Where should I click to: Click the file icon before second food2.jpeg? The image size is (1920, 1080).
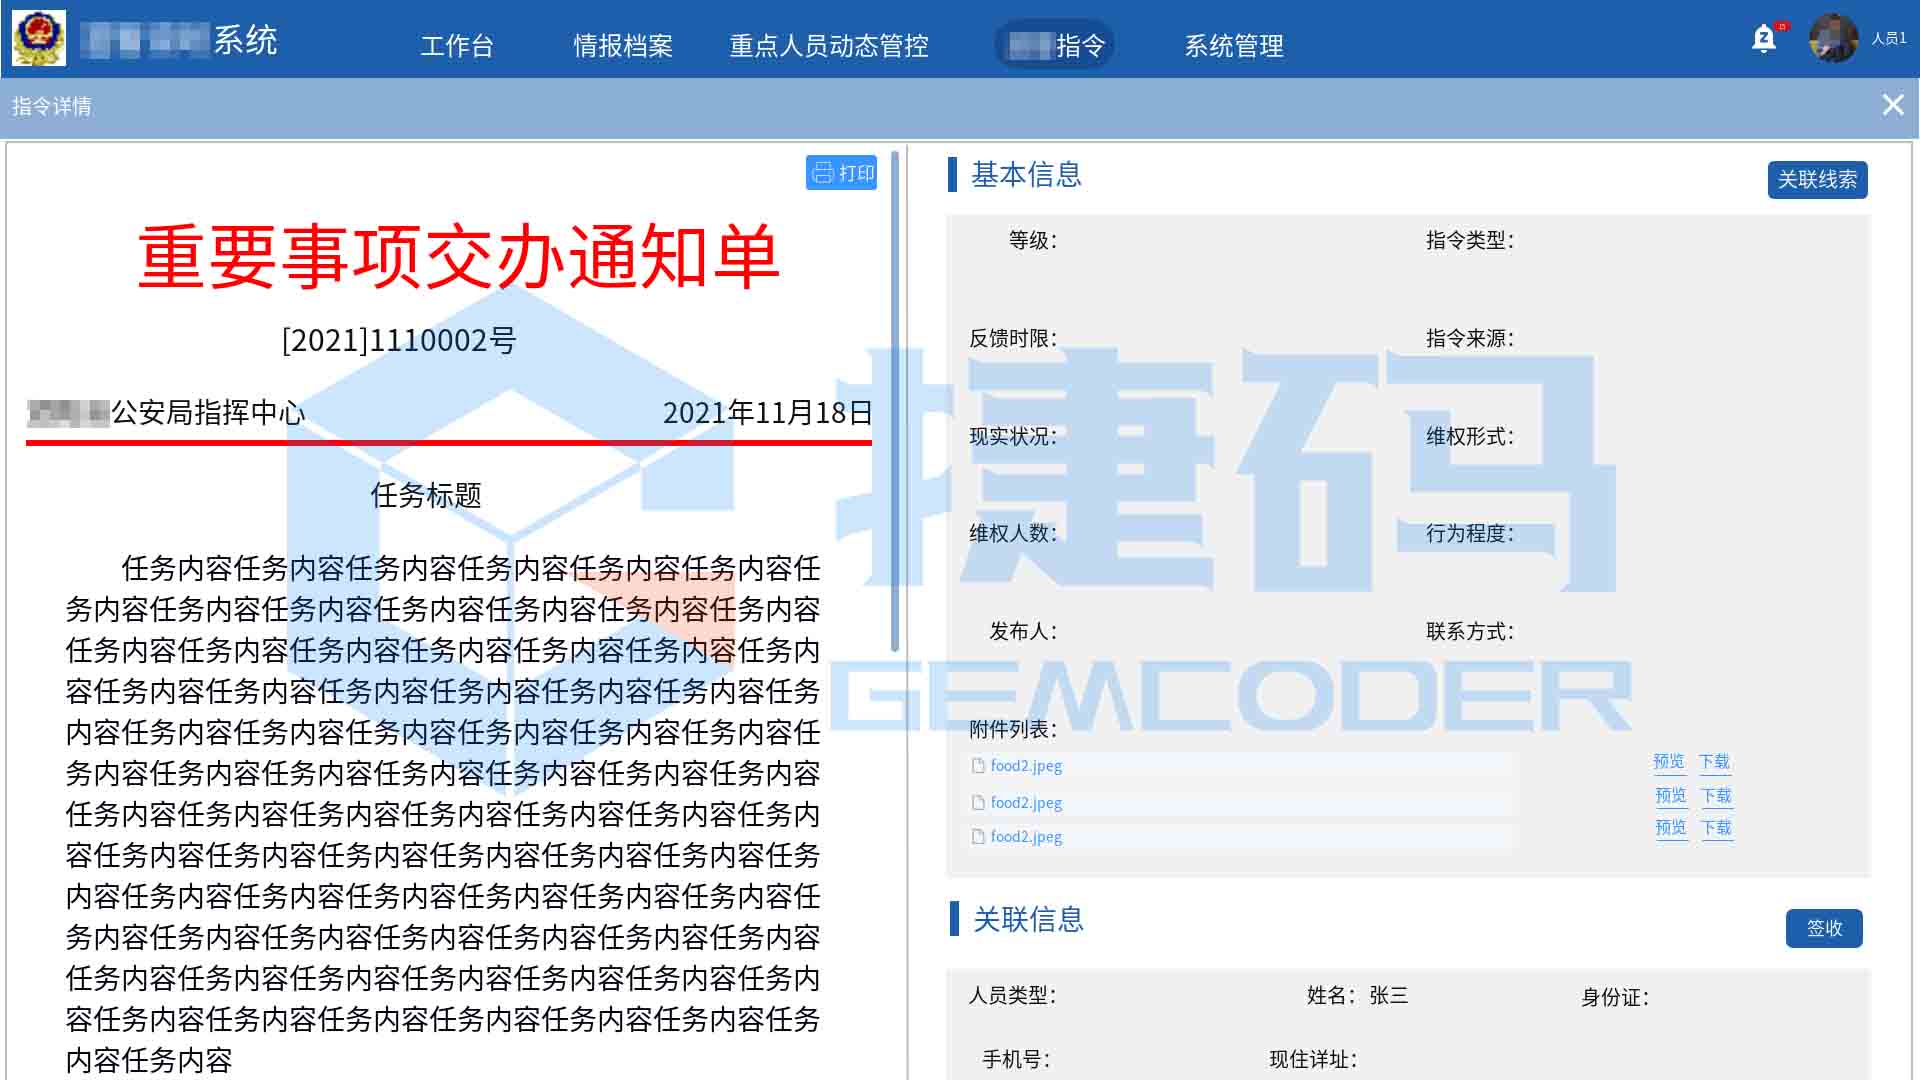(977, 800)
